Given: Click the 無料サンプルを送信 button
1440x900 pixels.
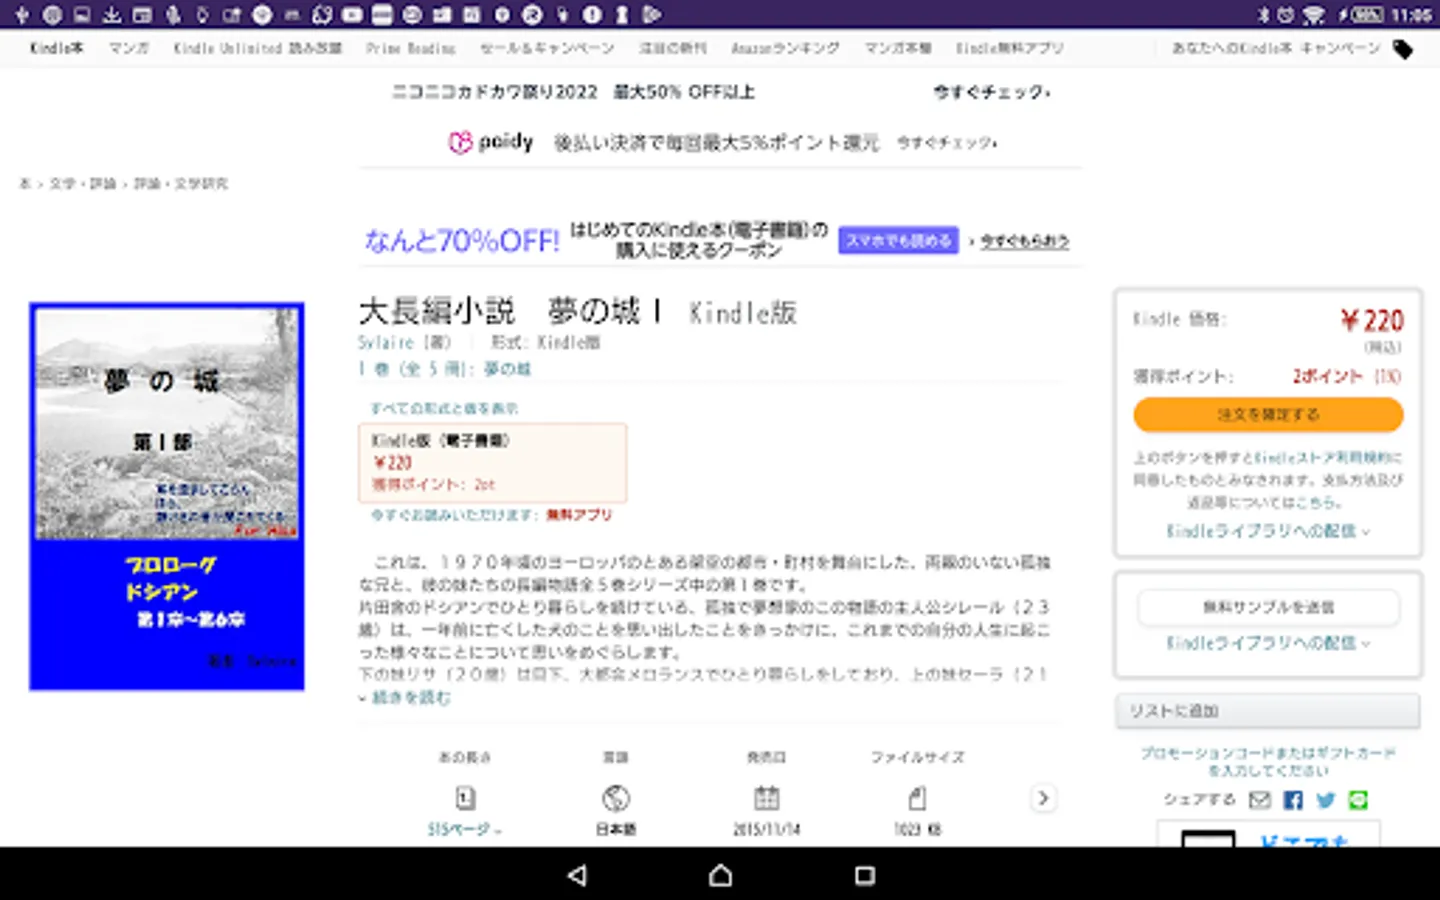Looking at the screenshot, I should 1268,607.
